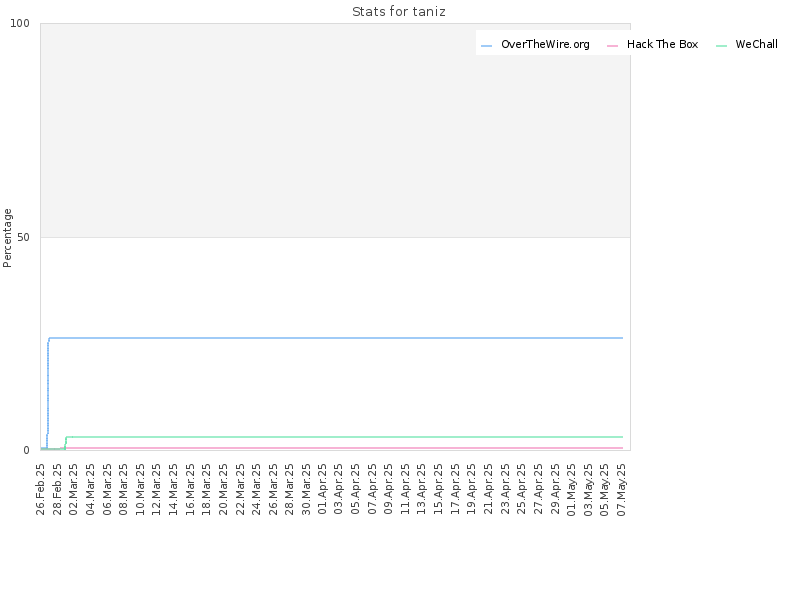Screen dimensions: 800x600
Task: Click the 05.Apr.25 date label
Action: pos(356,489)
